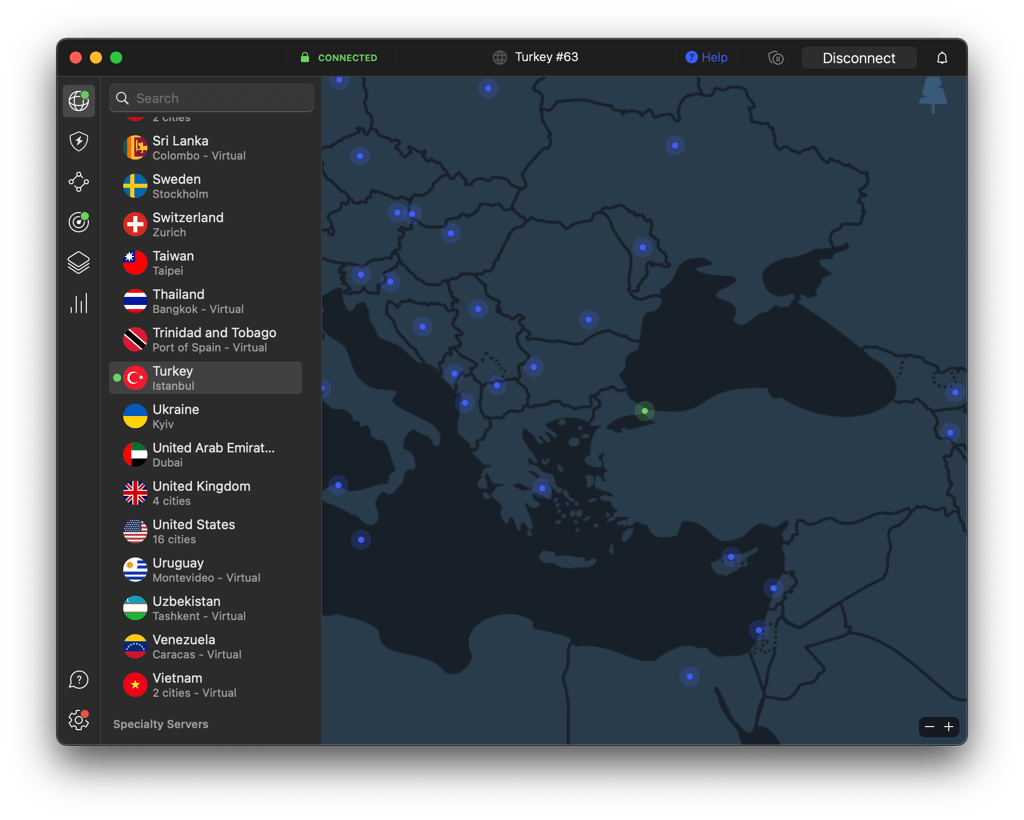Click the Sri Lanka flag icon
This screenshot has width=1024, height=820.
tap(135, 148)
